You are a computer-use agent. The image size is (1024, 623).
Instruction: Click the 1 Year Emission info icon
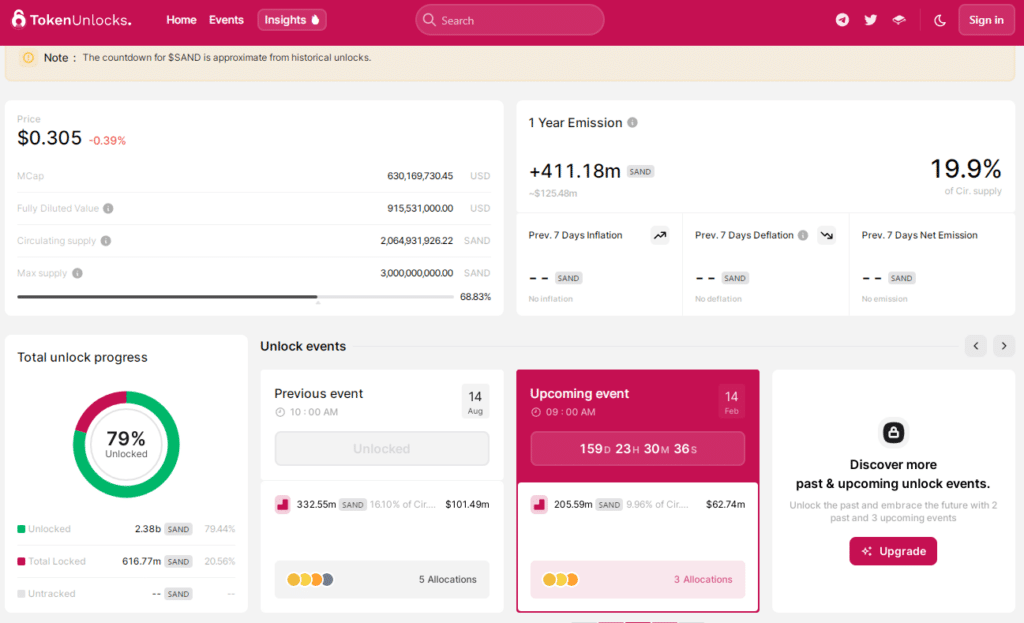click(632, 123)
